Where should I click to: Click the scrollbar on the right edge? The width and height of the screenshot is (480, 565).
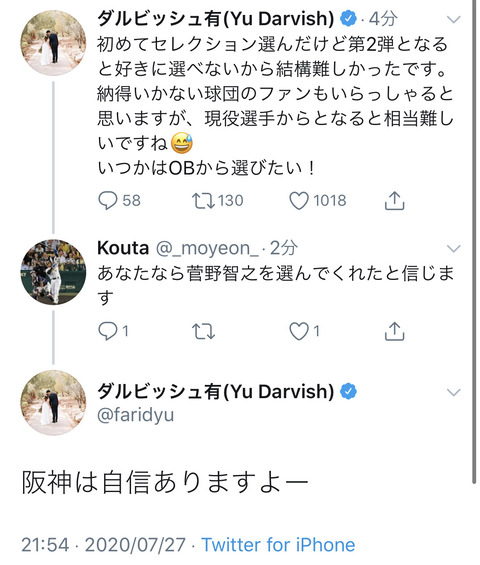click(x=474, y=241)
